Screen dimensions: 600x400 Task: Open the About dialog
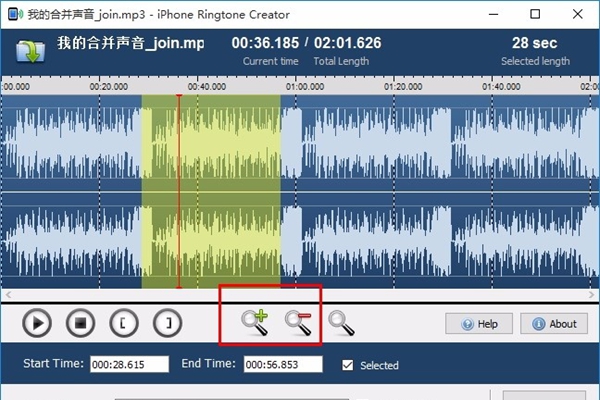[554, 324]
